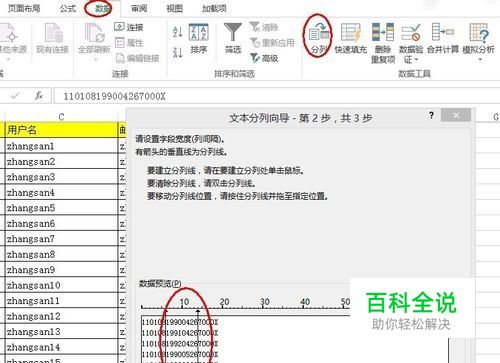Screen dimensions: 500x363
Task: Select cell zhangsan14
Action: click(61, 347)
